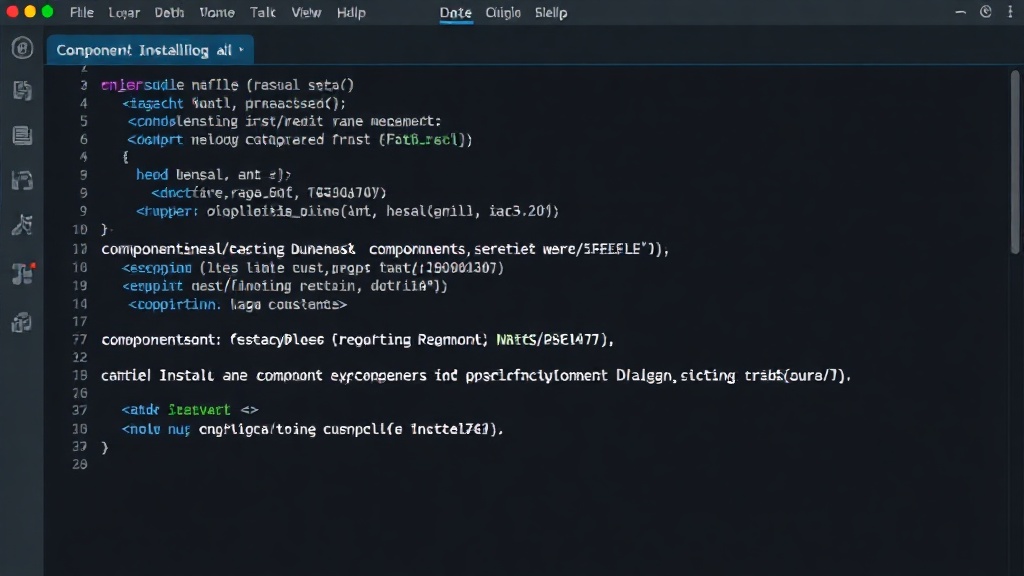Click the "<escopinn" code line

(313, 268)
